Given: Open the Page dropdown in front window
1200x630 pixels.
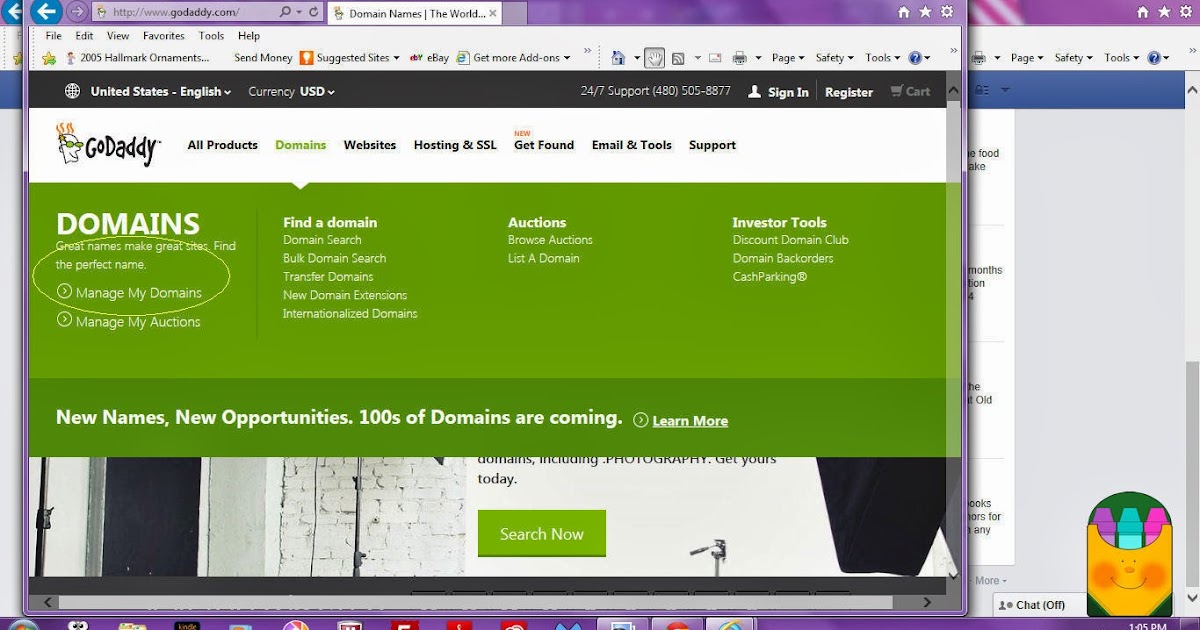Looking at the screenshot, I should click(788, 58).
